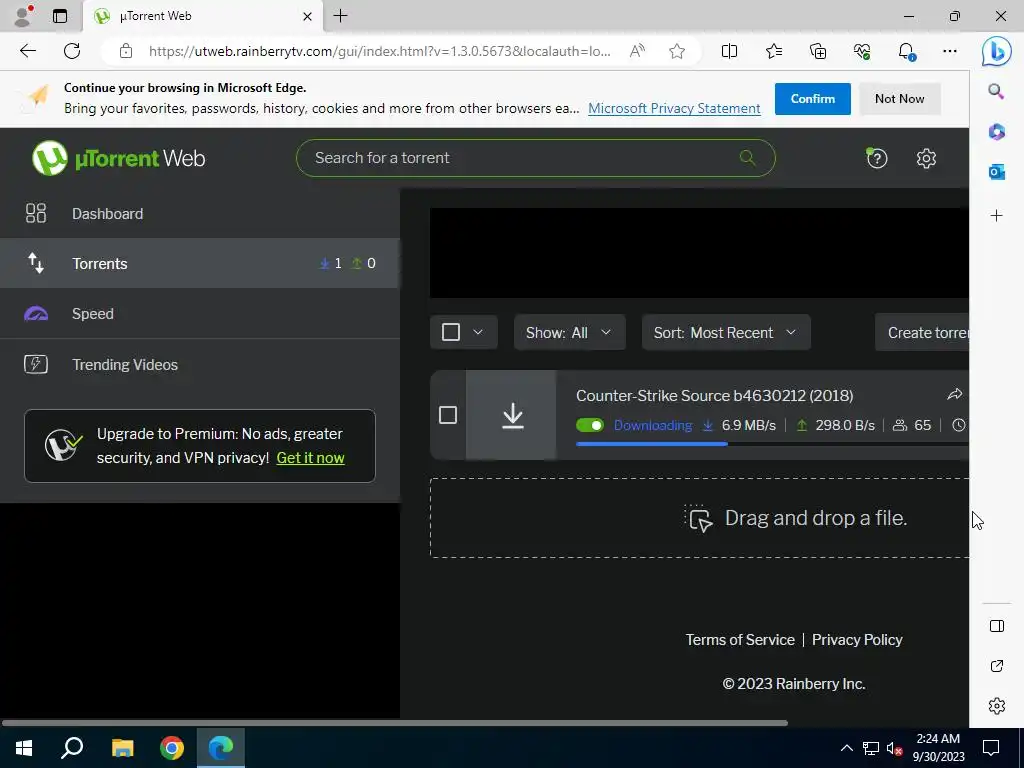Viewport: 1024px width, 768px height.
Task: Show hidden system tray icons
Action: pos(846,748)
